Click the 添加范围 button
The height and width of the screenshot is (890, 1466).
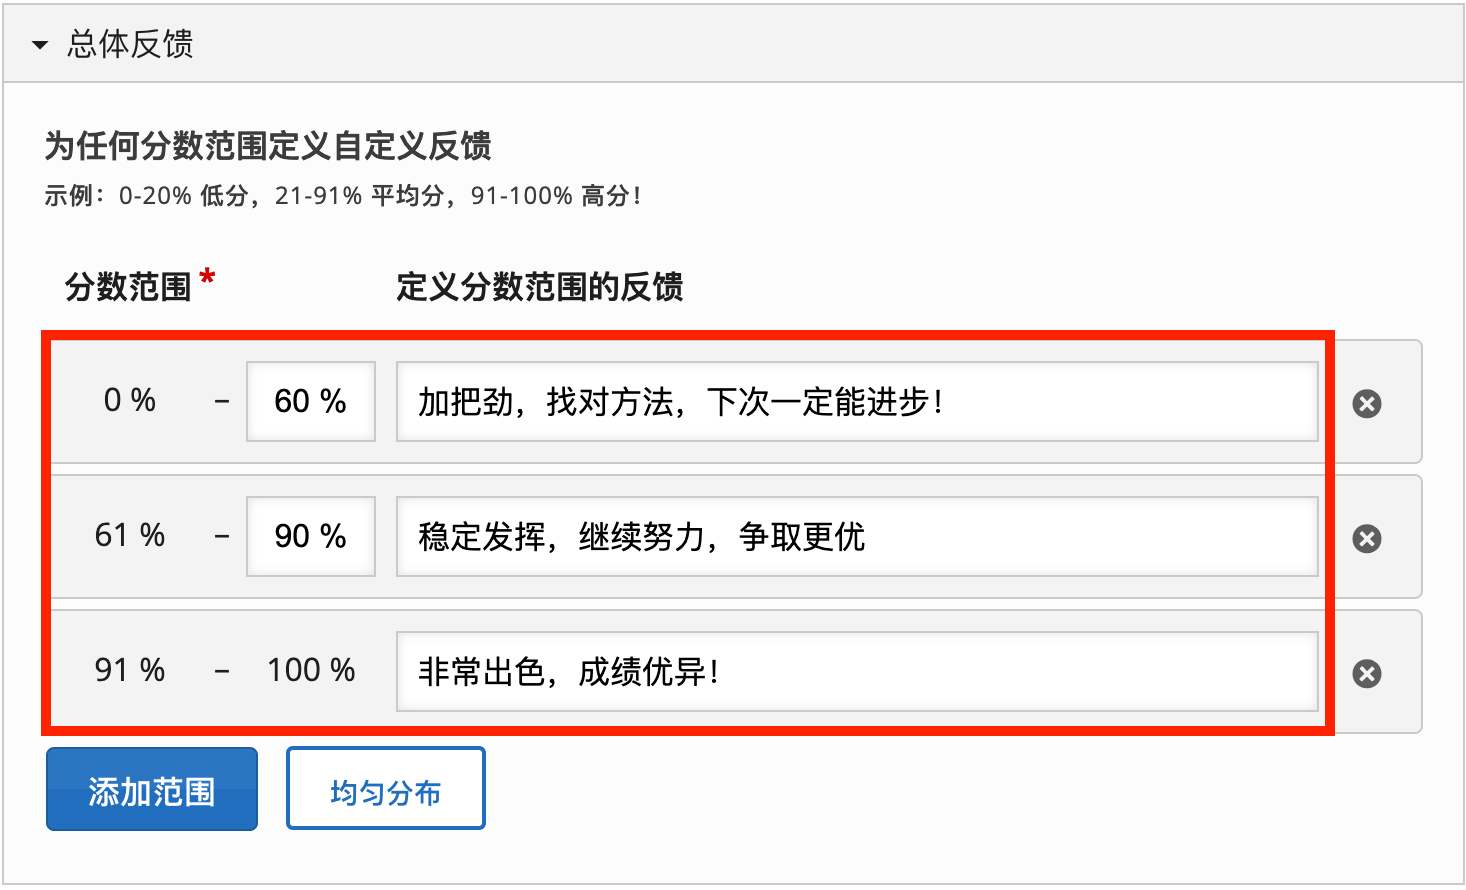point(151,788)
